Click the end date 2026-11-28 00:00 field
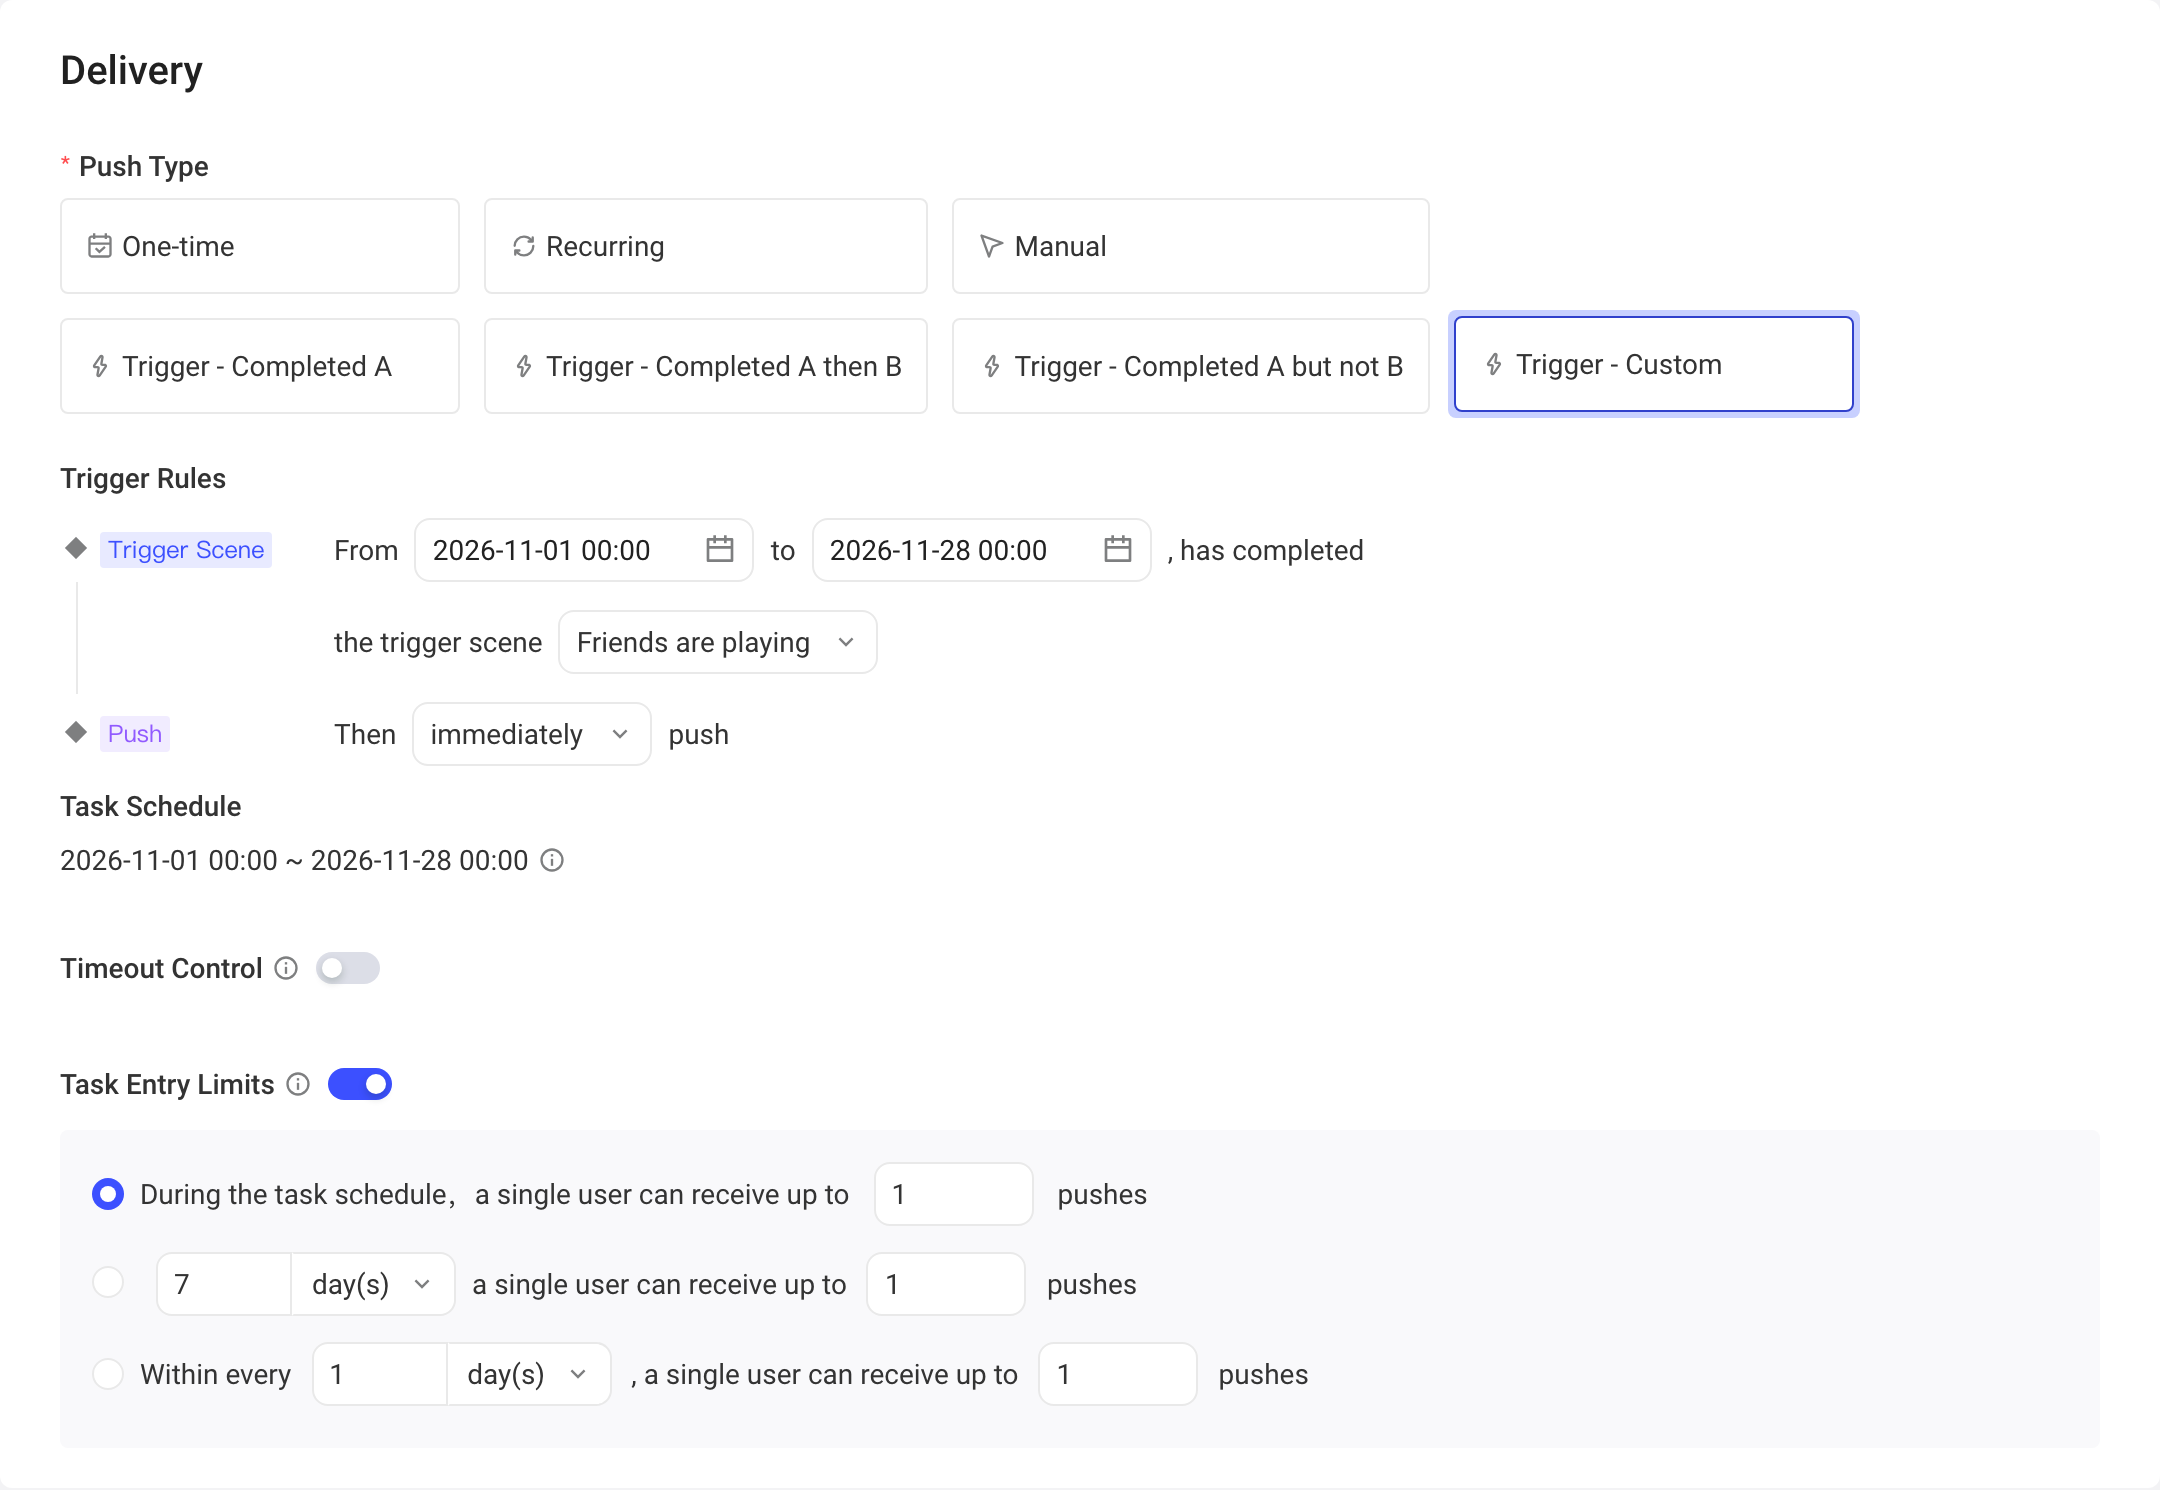2160x1490 pixels. click(982, 550)
